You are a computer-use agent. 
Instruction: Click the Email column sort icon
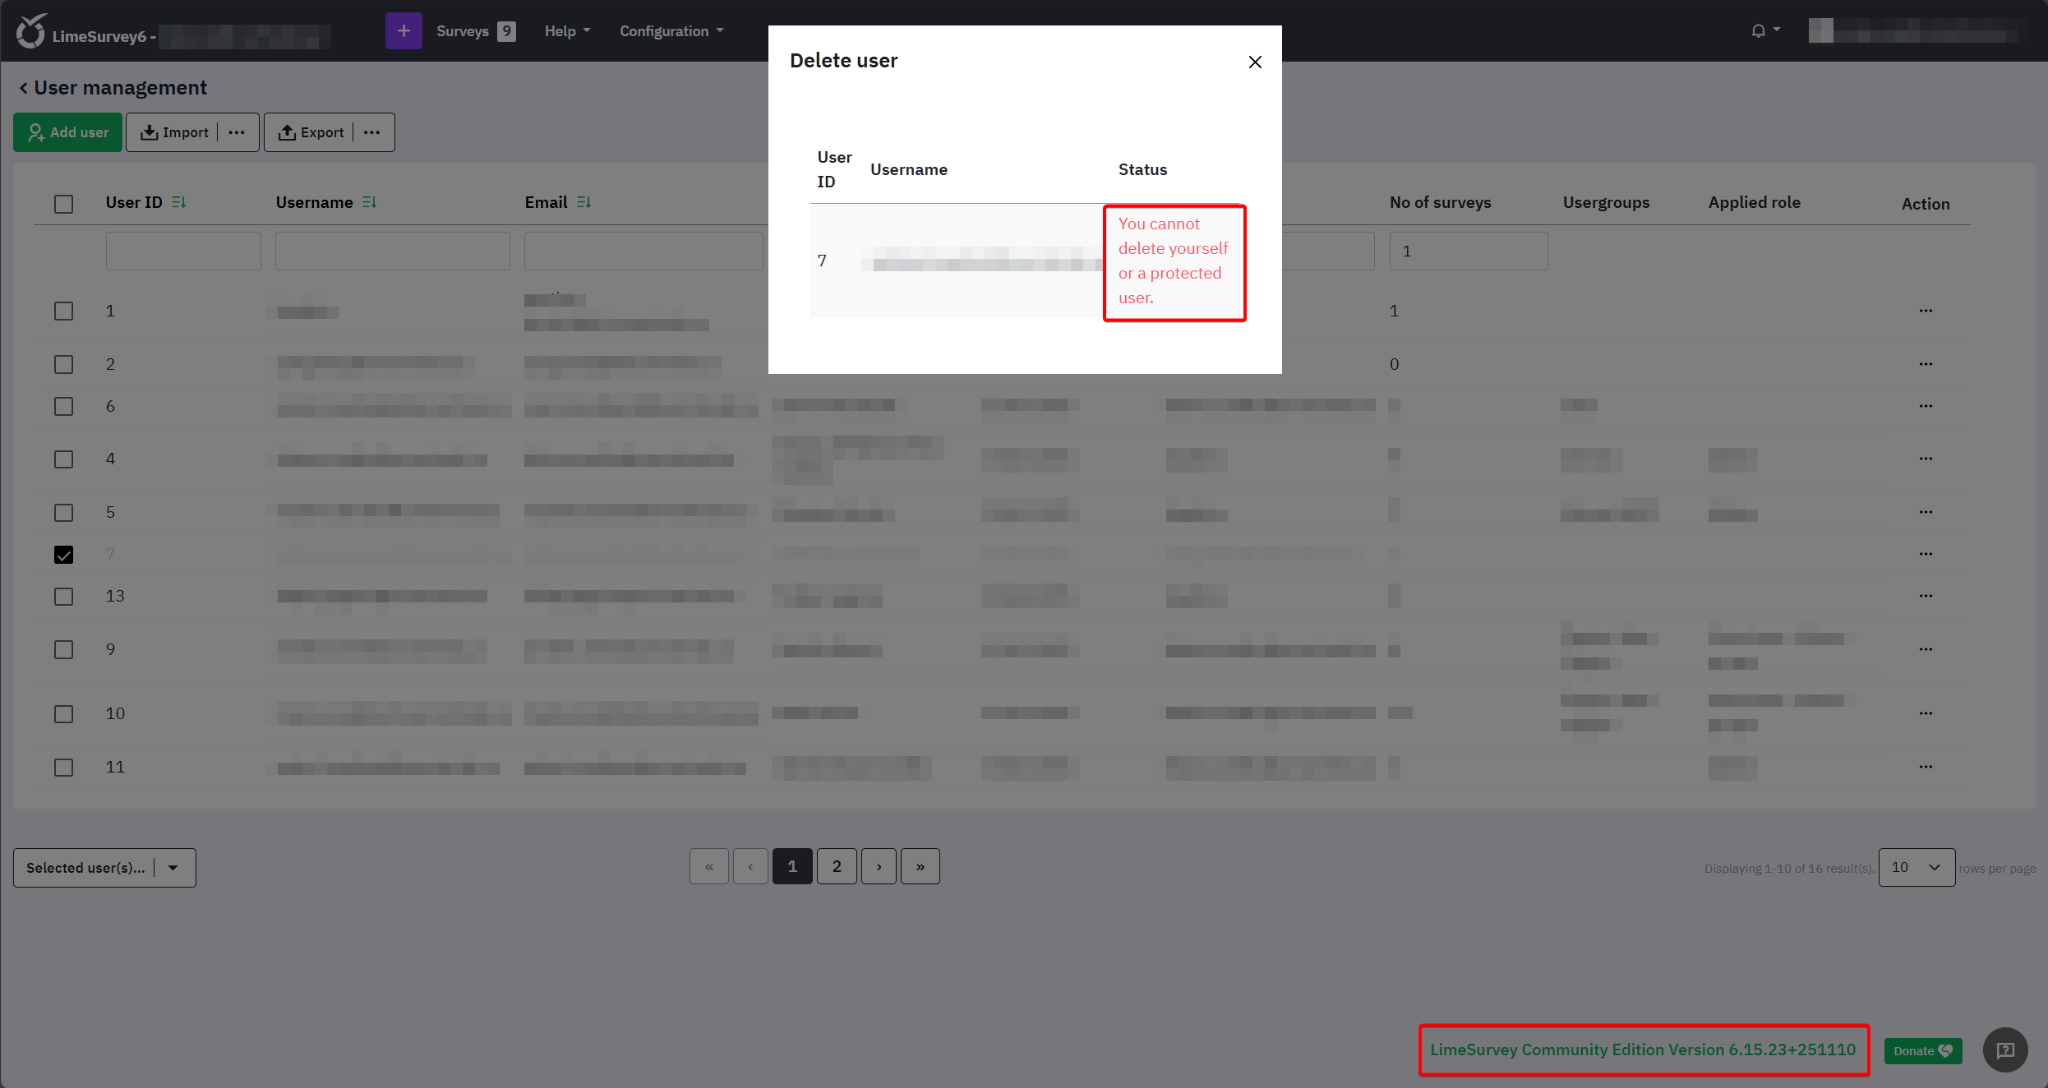coord(584,202)
